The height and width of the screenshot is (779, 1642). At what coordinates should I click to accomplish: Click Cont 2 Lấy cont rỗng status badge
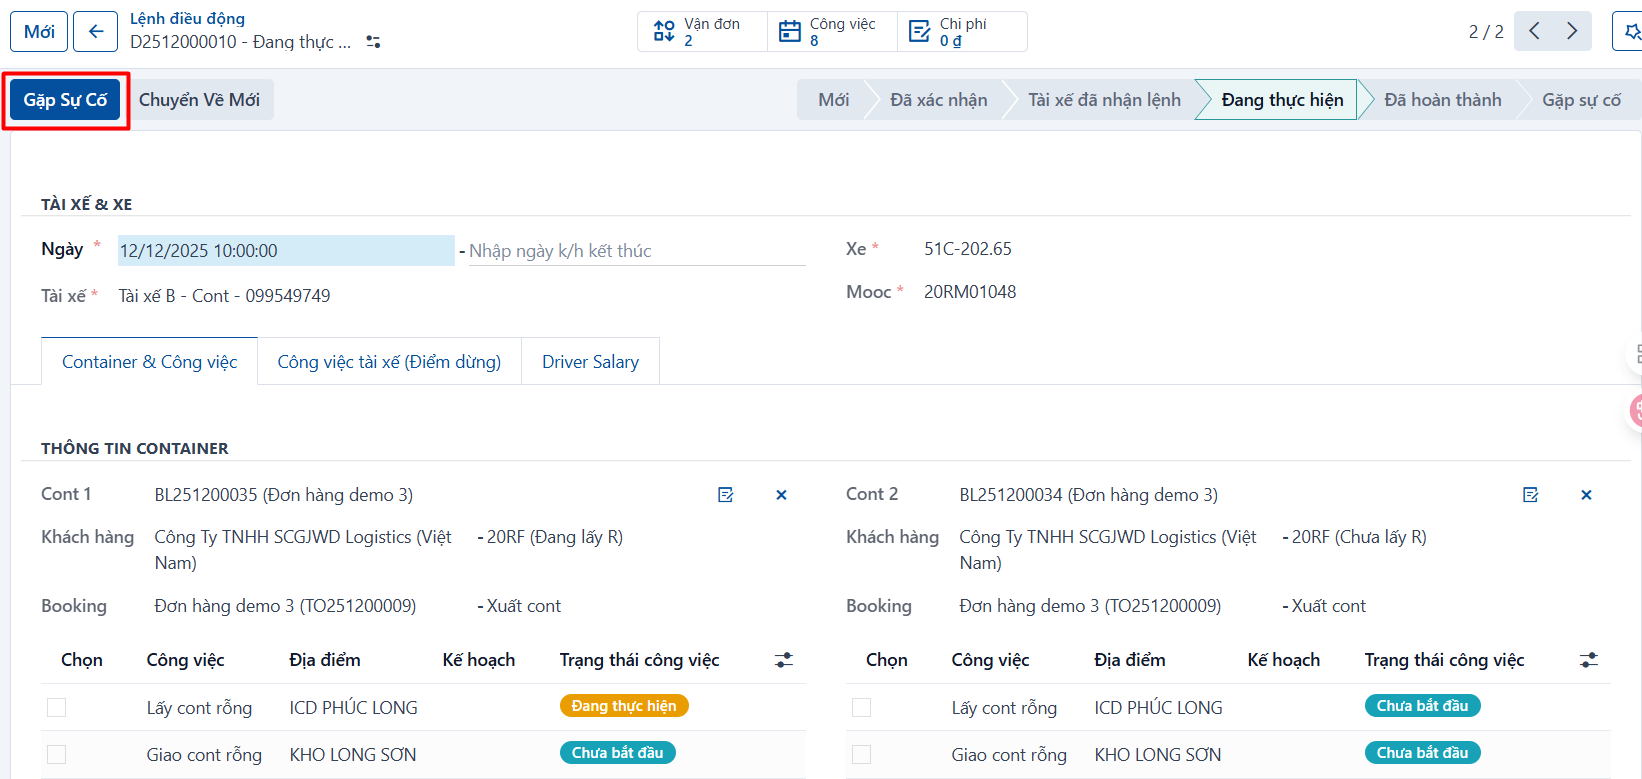click(1422, 706)
